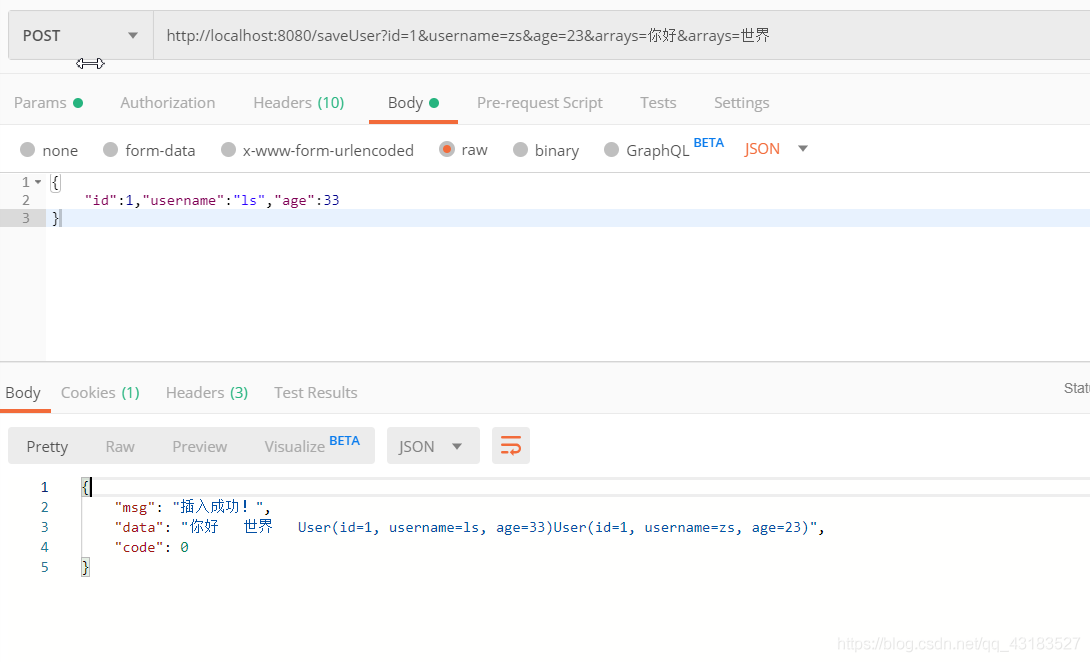Click the "msg" line in the response
This screenshot has height=662, width=1090.
[x=193, y=507]
